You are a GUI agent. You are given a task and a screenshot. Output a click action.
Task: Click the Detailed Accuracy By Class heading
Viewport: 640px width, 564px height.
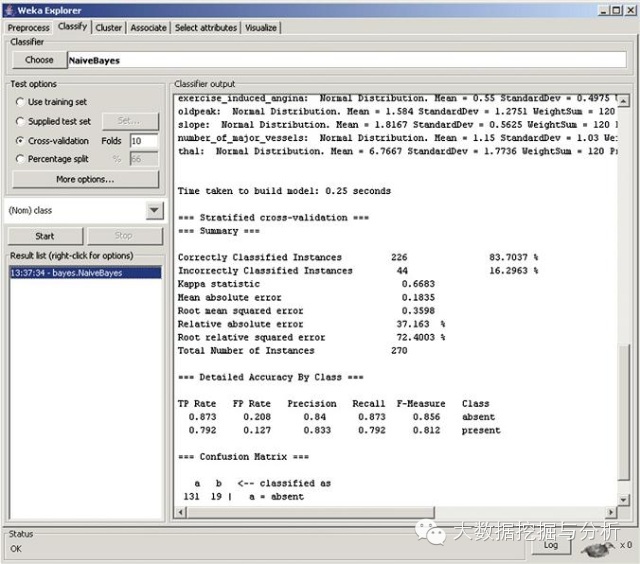tap(271, 377)
